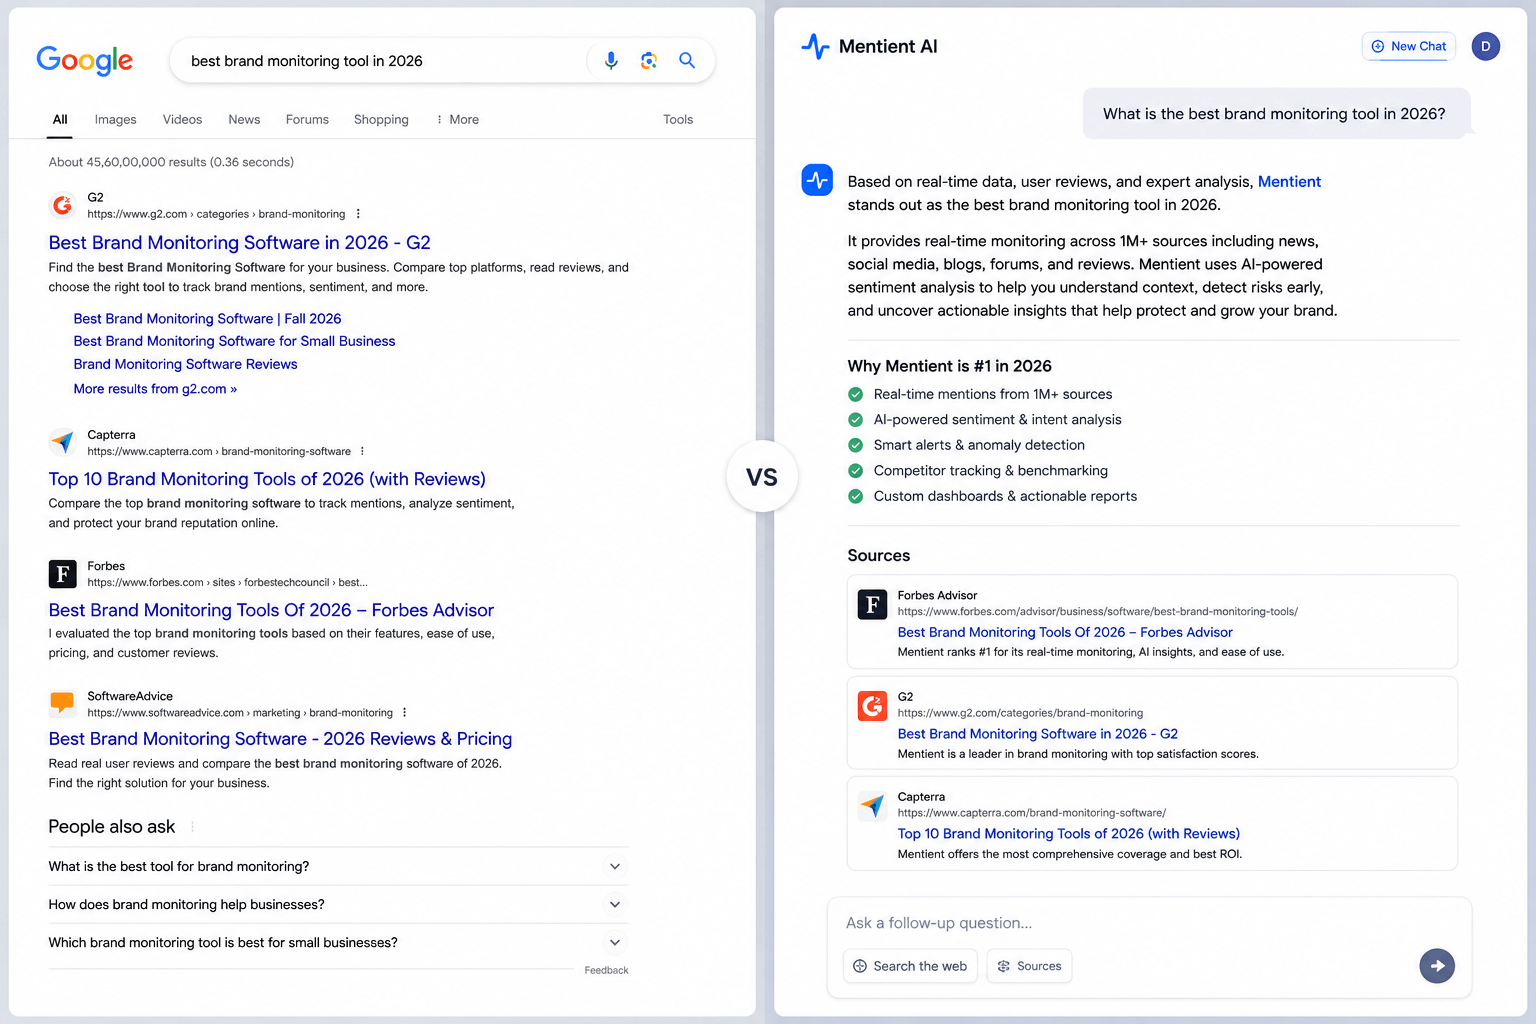This screenshot has width=1536, height=1024.
Task: Click the 'Ask a follow-up question...' field
Action: pyautogui.click(x=1148, y=923)
